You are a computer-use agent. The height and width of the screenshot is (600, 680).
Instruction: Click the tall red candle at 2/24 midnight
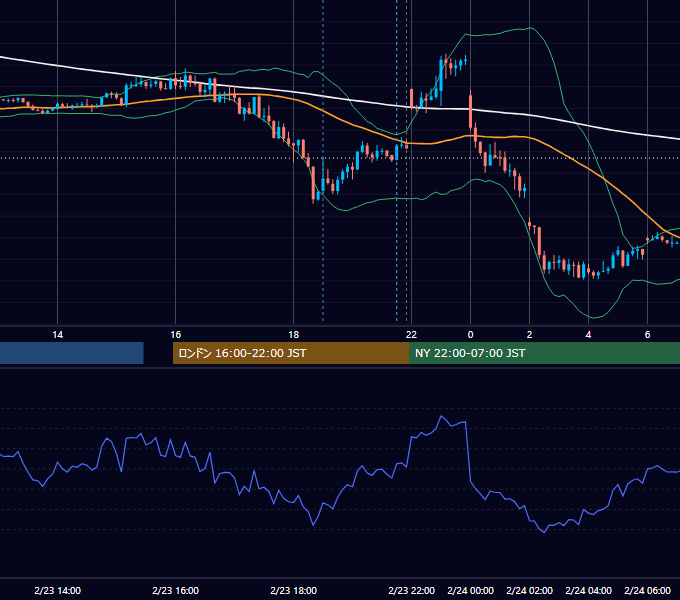point(471,112)
